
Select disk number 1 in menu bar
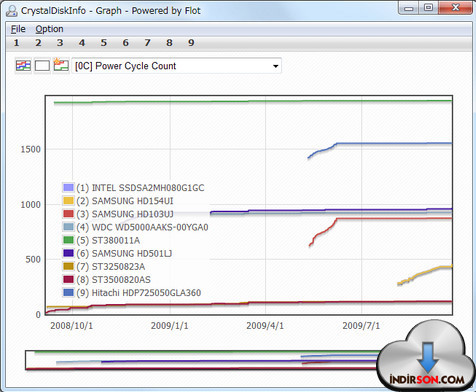tap(16, 43)
